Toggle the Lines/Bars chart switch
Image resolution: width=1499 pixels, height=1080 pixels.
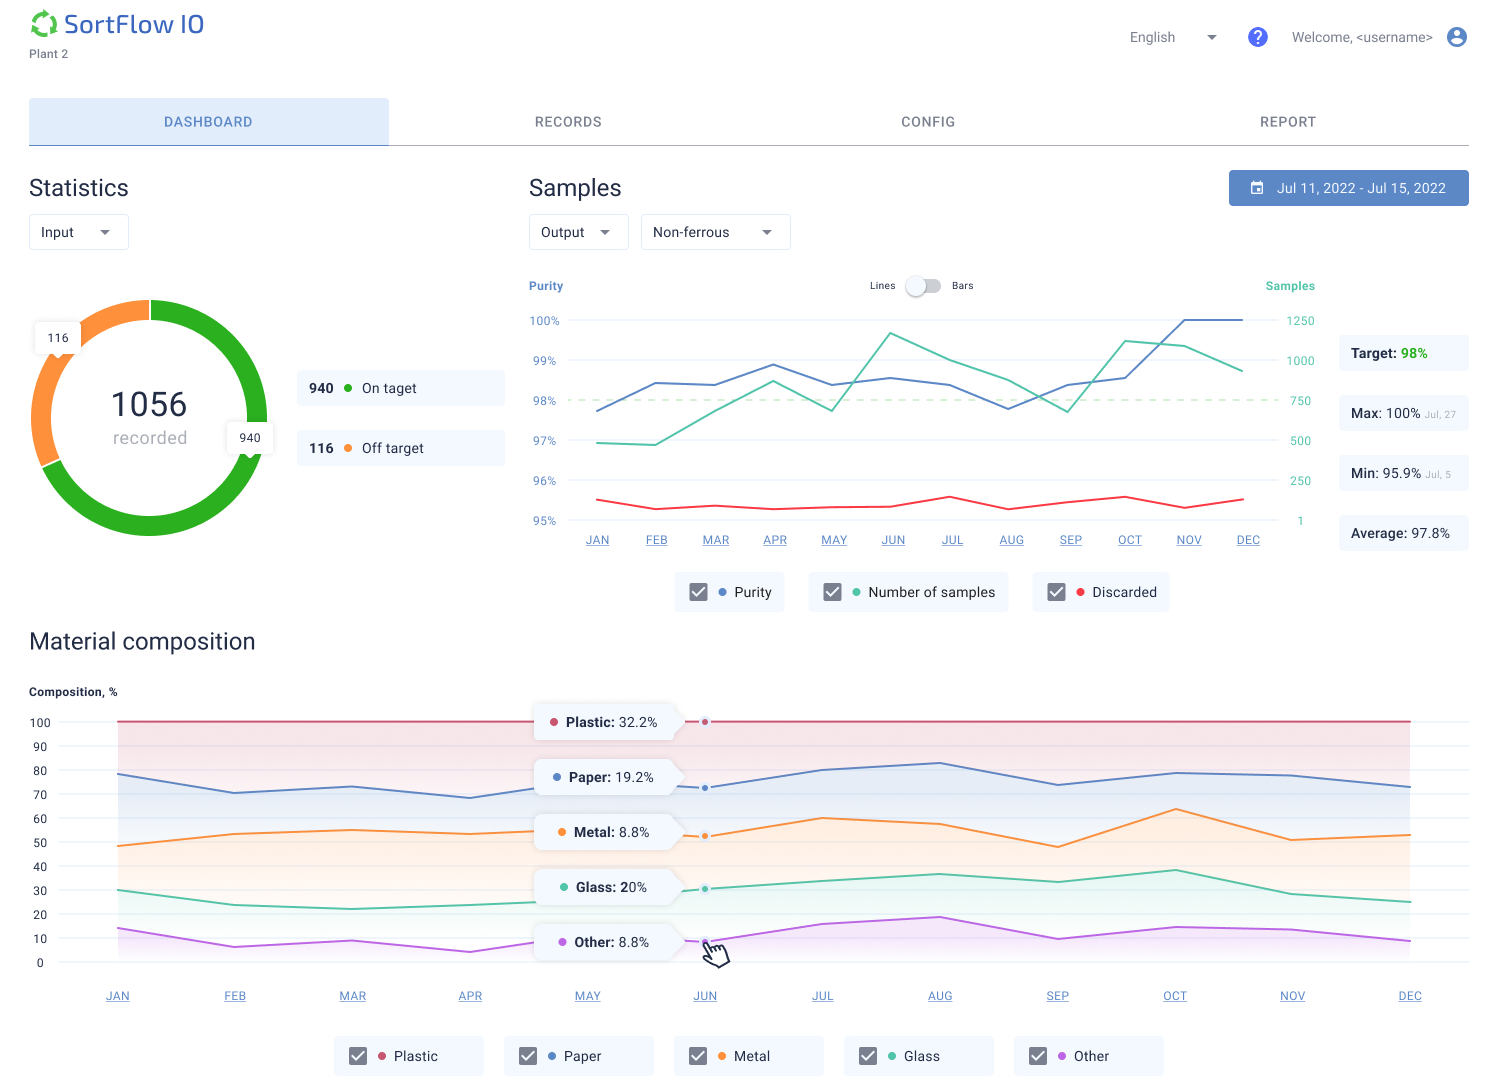tap(923, 286)
